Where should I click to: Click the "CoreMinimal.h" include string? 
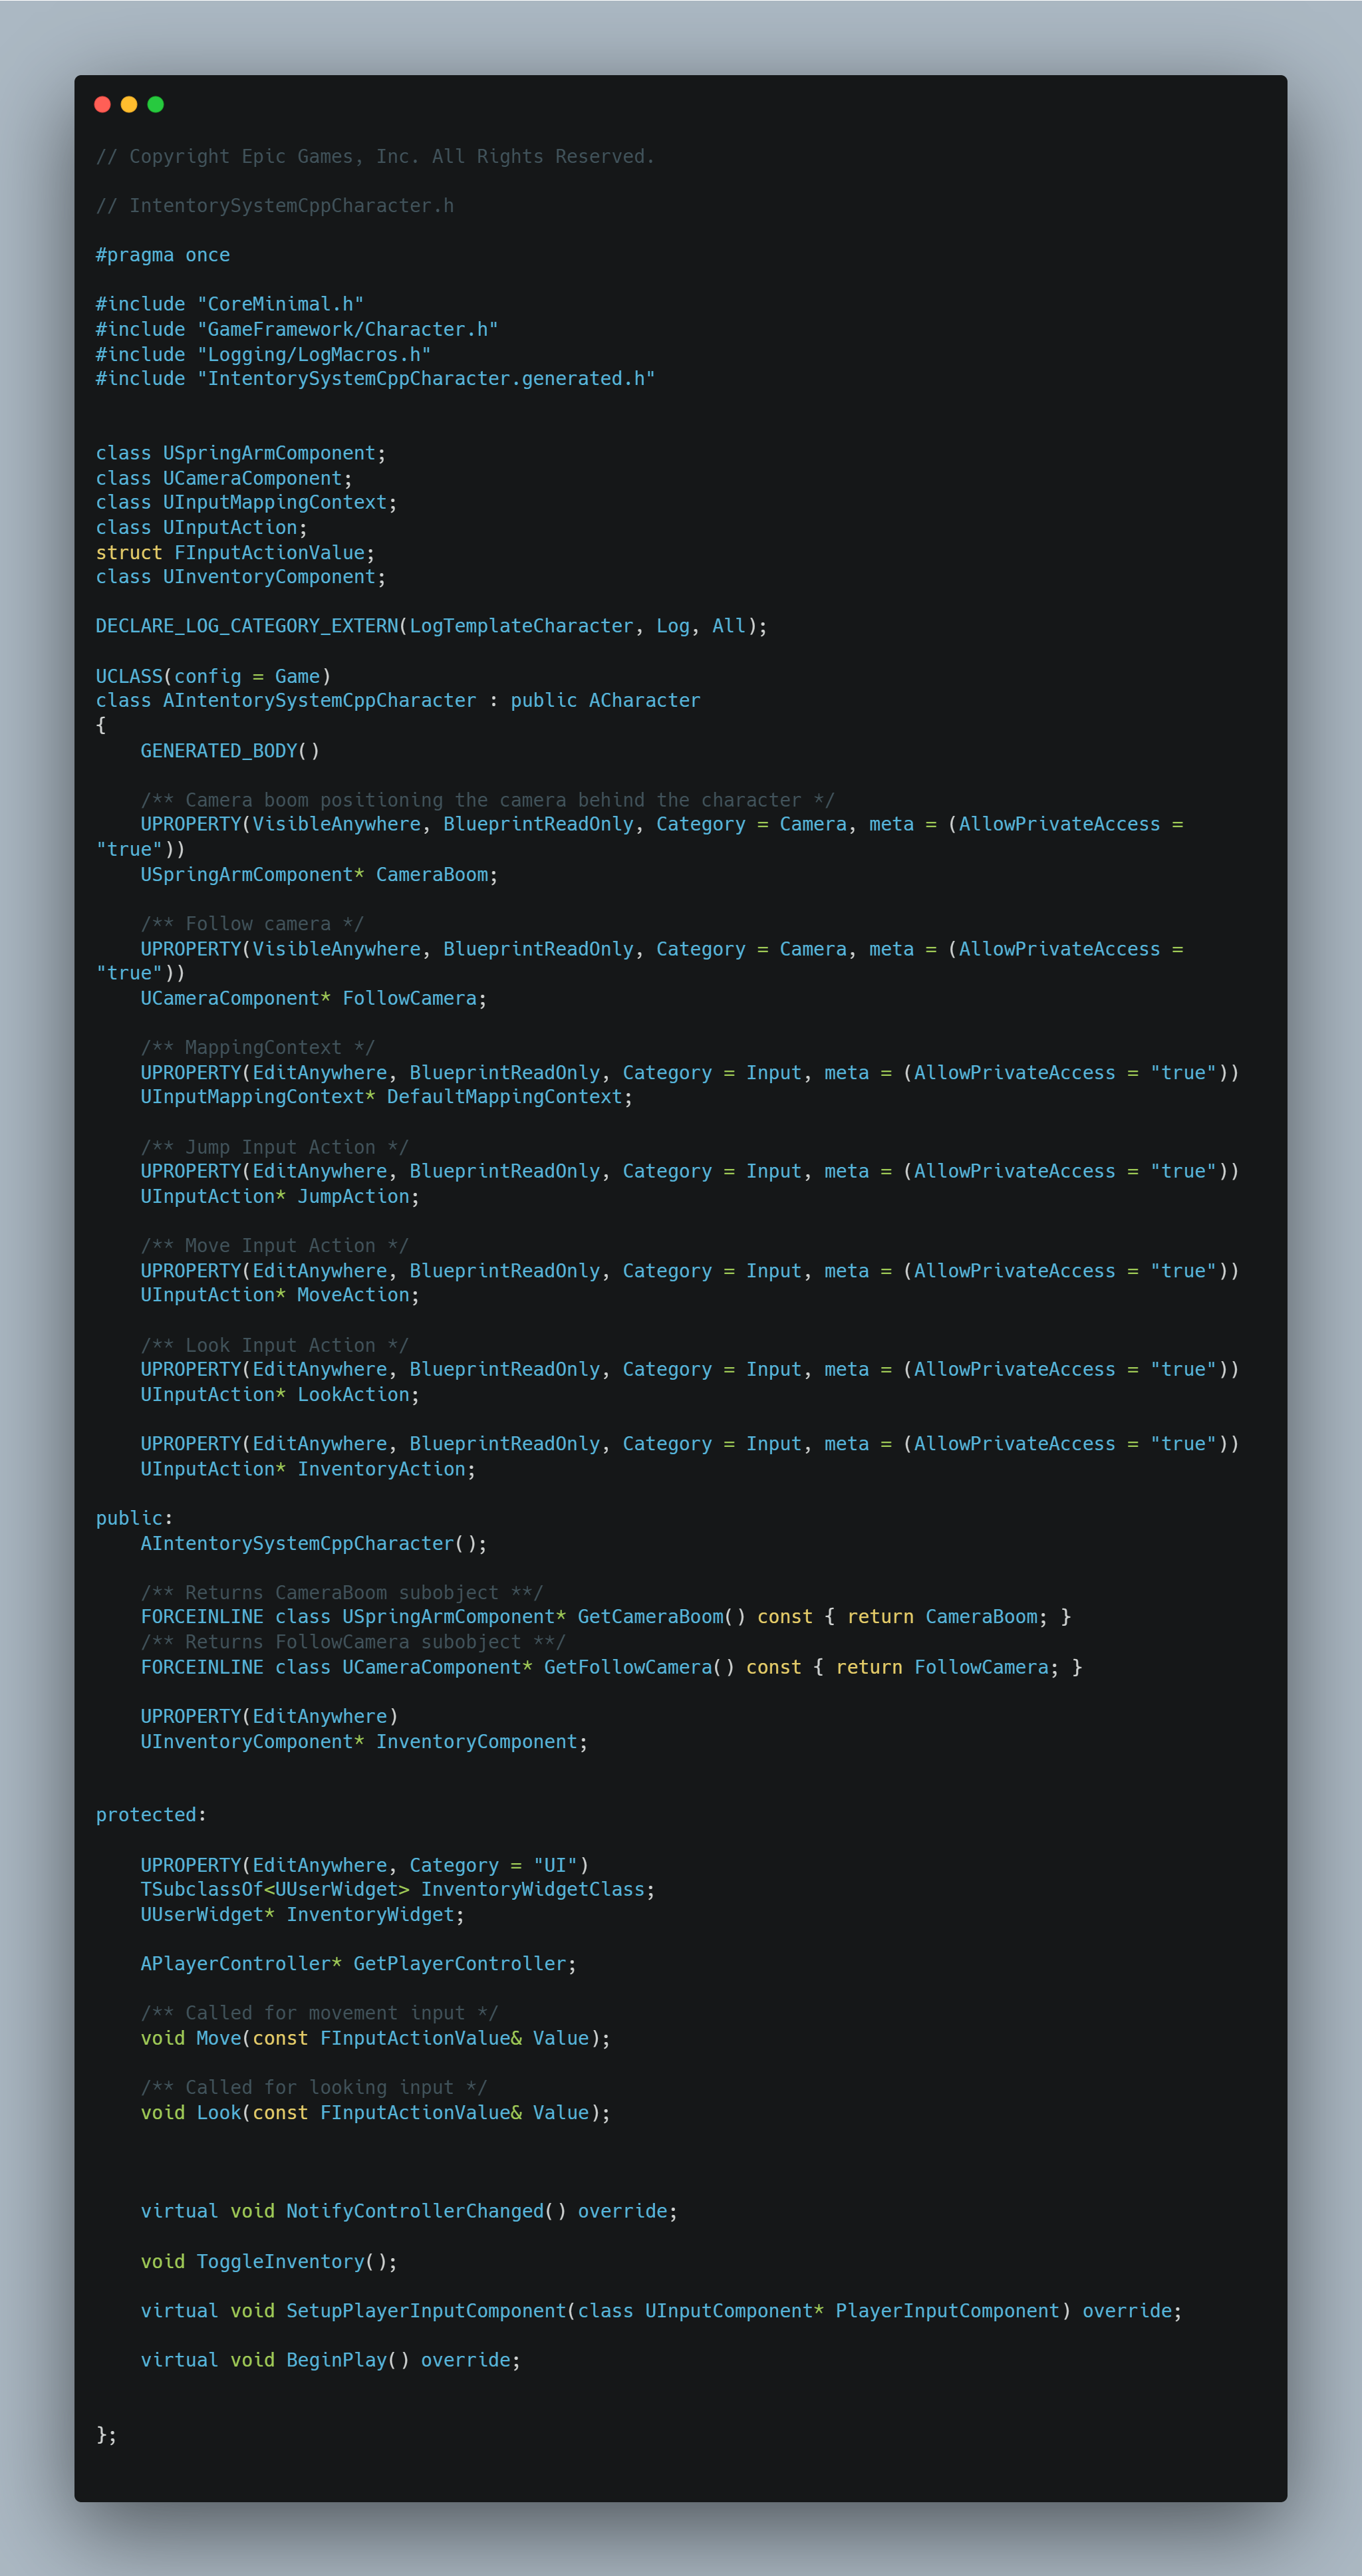pyautogui.click(x=280, y=304)
